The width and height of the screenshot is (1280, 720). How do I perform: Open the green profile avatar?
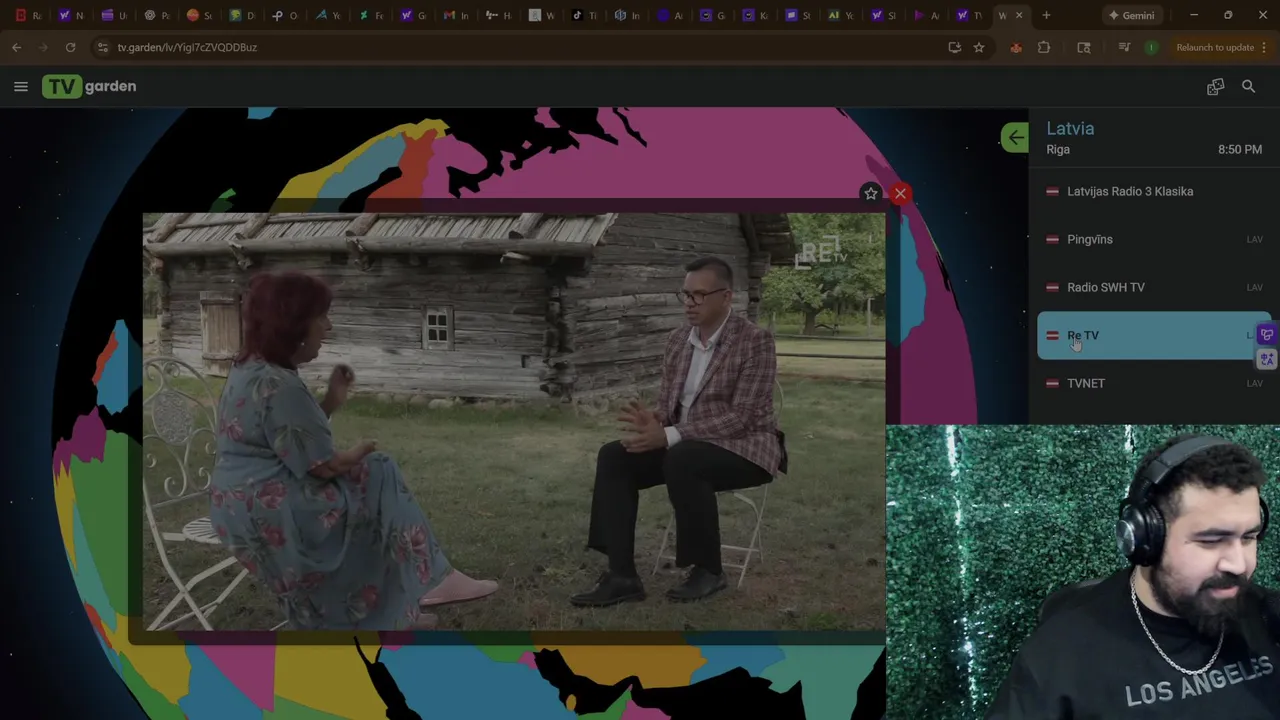[1152, 47]
